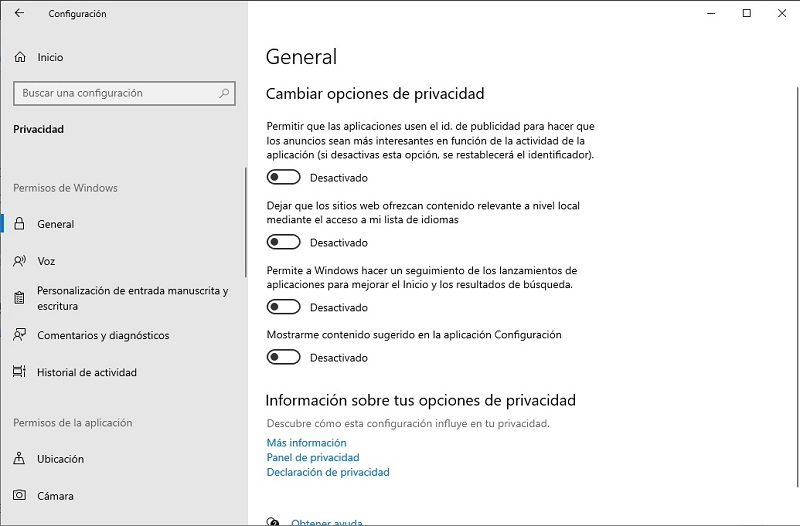Viewport: 800px width, 526px height.
Task: Select Historial de actividad in sidebar
Action: tap(87, 373)
